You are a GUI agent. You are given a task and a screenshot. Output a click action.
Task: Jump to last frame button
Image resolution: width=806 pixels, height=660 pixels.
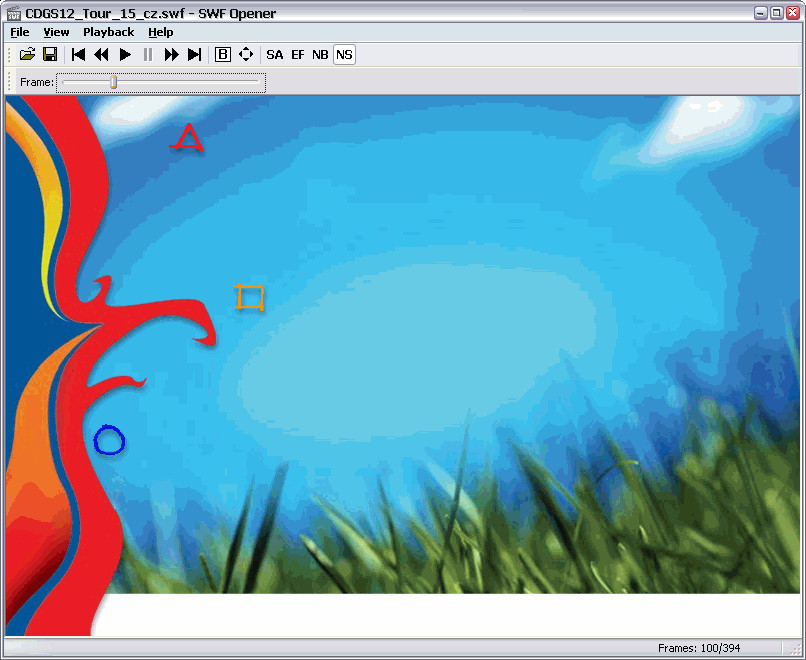click(194, 54)
